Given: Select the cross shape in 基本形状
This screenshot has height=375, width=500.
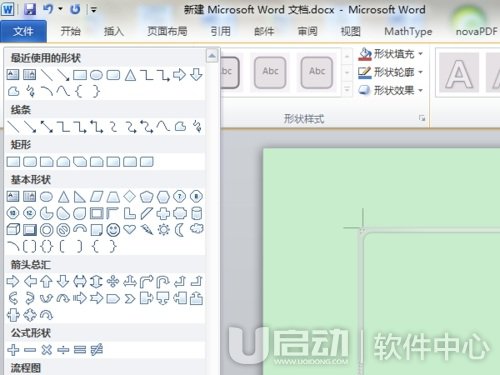Looking at the screenshot, I should [163, 213].
